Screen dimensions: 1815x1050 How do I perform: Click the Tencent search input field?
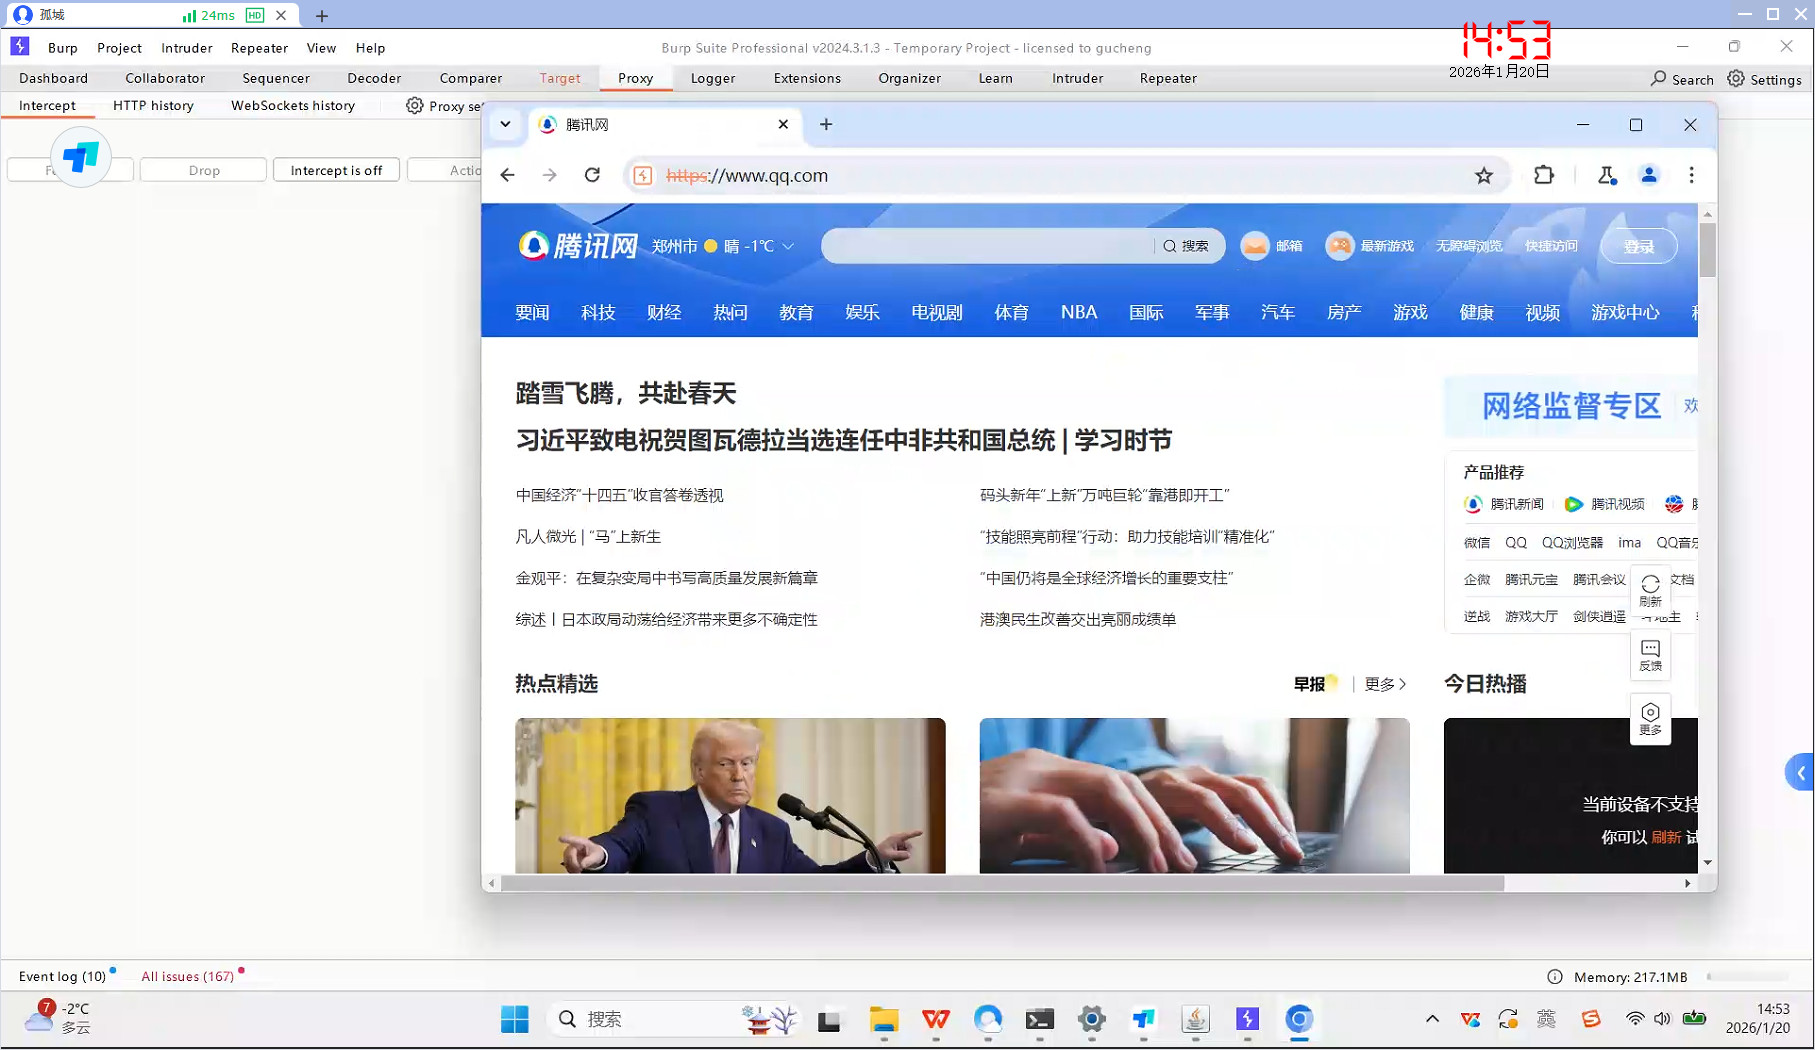coord(985,246)
